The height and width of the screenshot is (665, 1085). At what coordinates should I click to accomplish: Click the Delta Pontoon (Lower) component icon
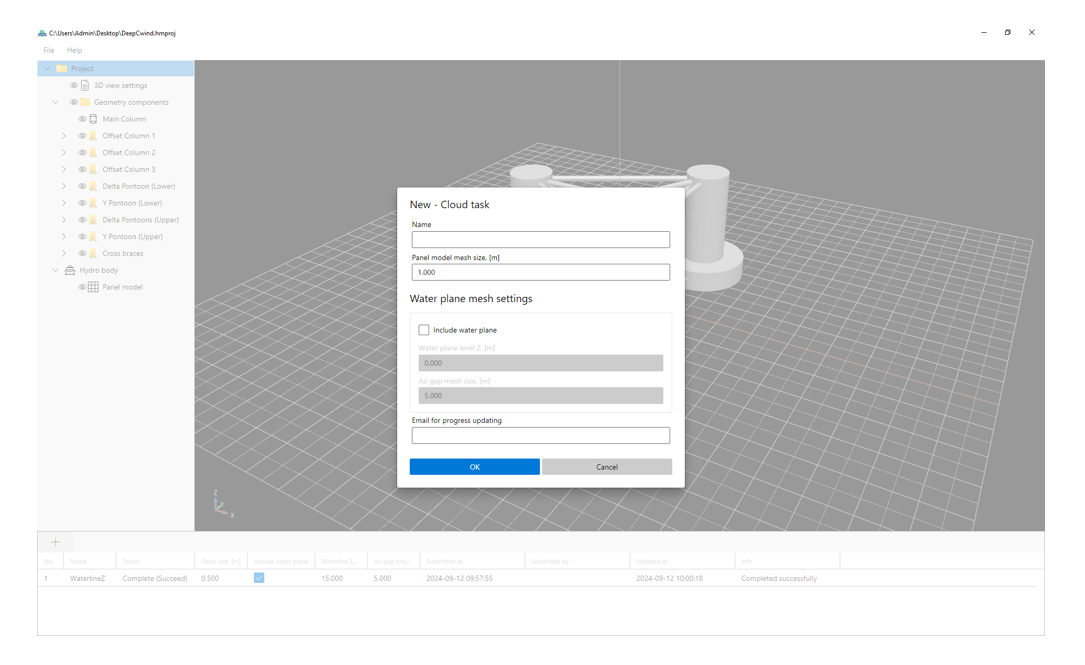tap(93, 186)
